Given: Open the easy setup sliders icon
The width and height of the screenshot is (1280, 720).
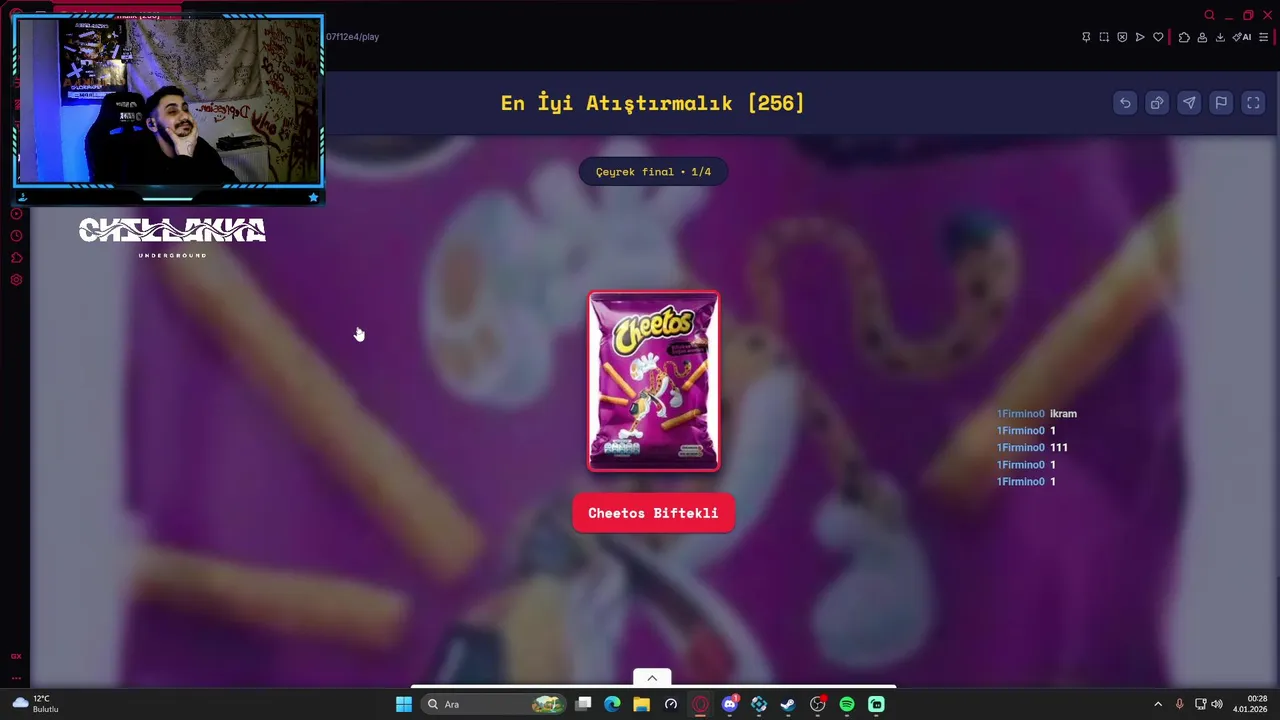Looking at the screenshot, I should [x=1264, y=37].
